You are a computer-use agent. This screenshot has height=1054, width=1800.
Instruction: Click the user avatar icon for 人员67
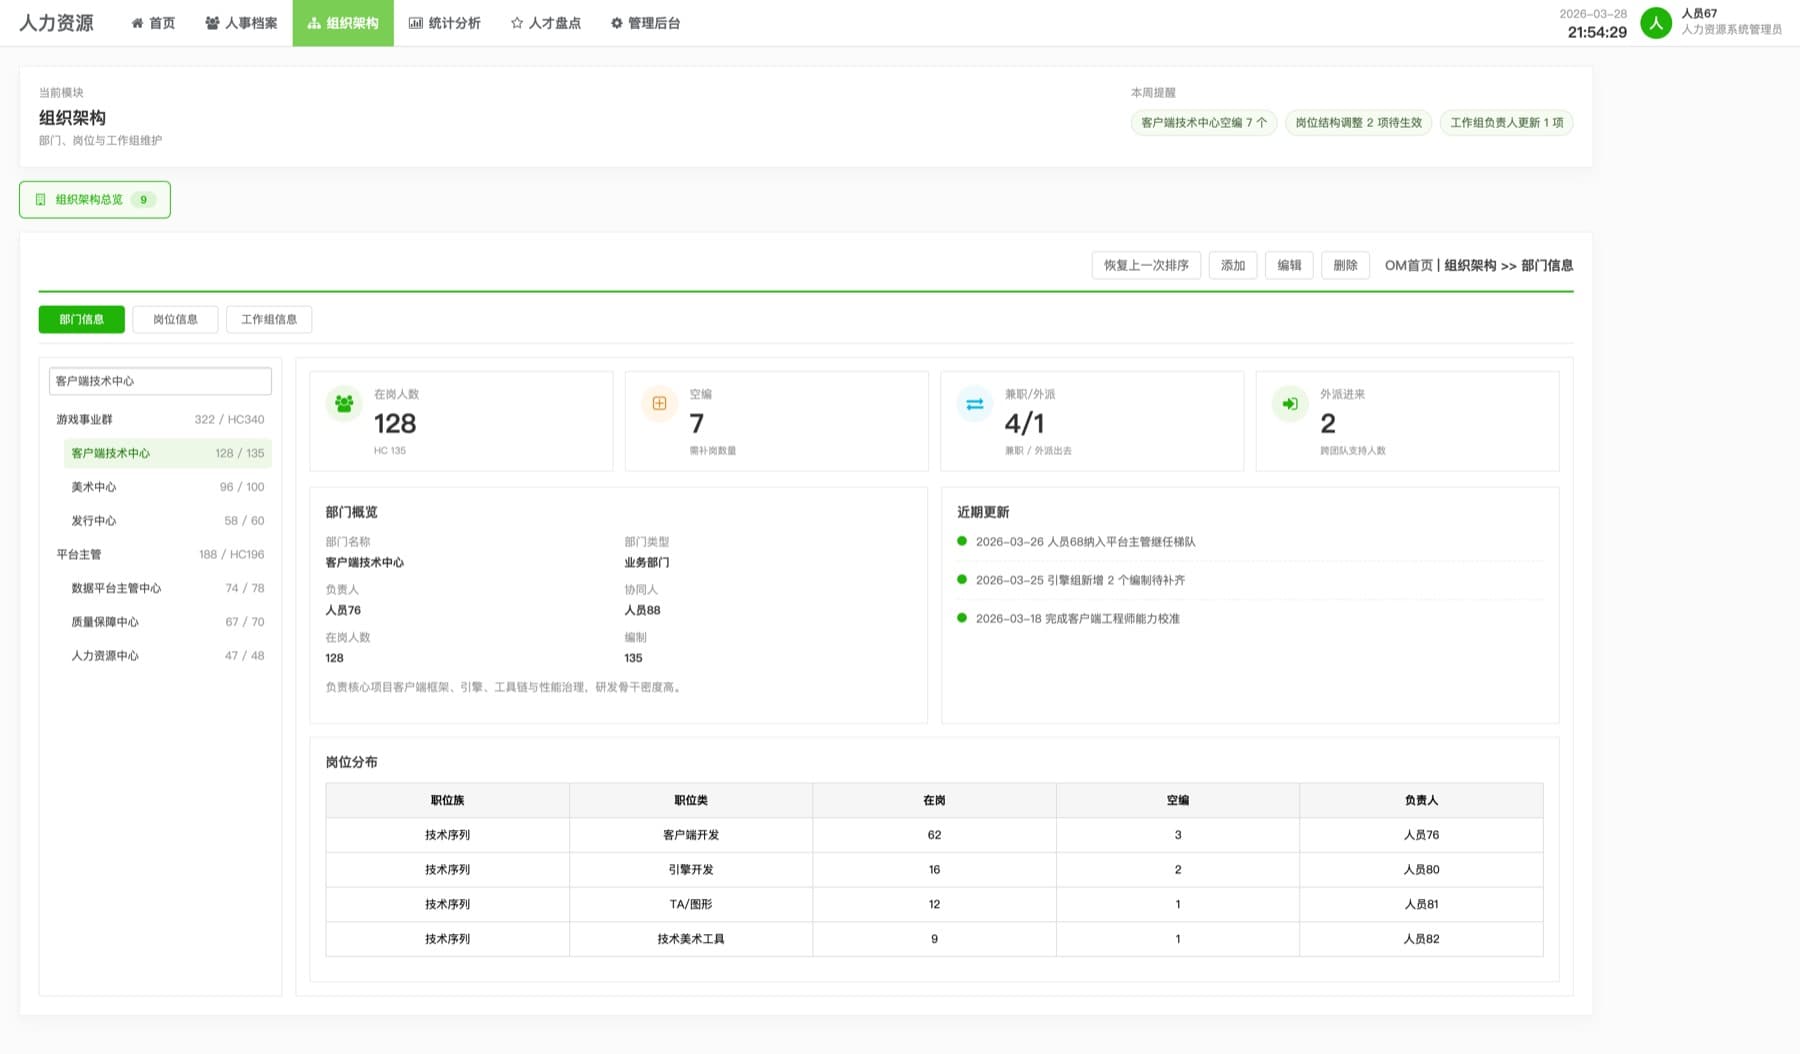1656,22
